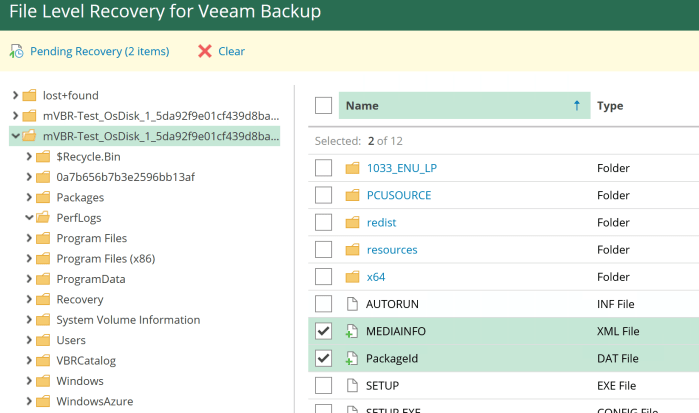
Task: Open Pending Recovery (2 items) link
Action: click(x=100, y=51)
